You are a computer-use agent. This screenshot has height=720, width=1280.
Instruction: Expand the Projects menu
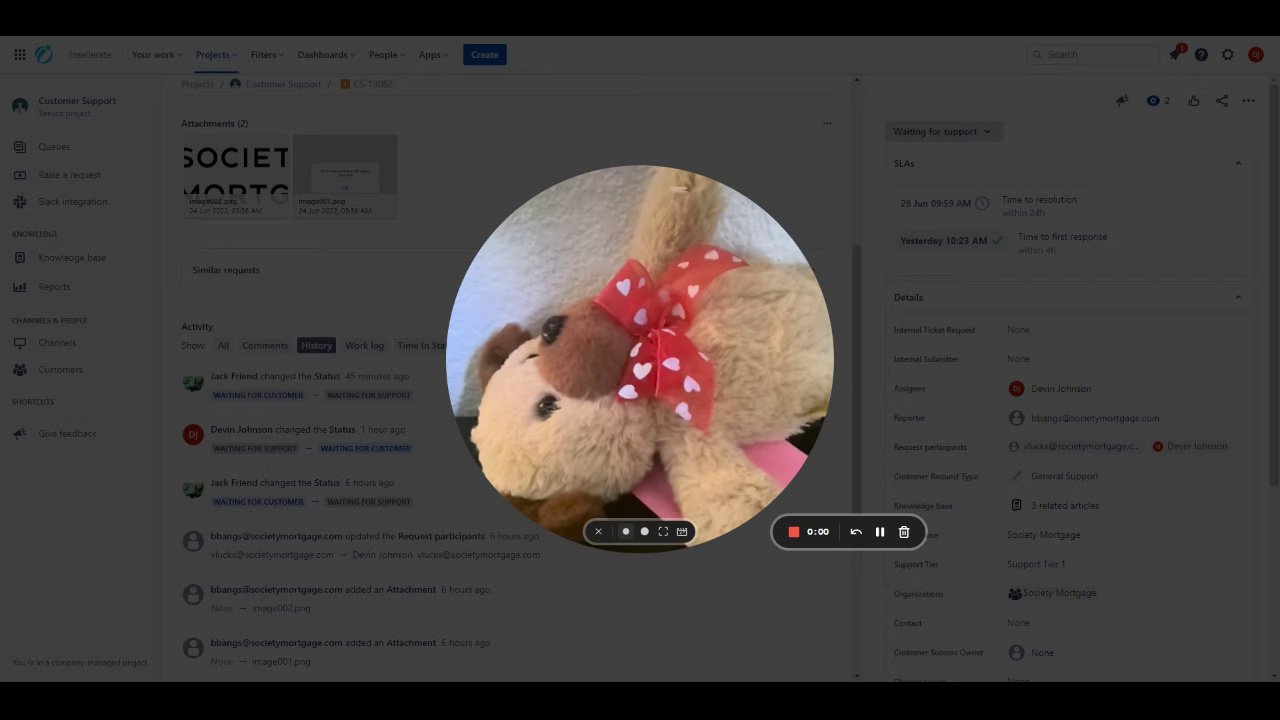coord(216,55)
